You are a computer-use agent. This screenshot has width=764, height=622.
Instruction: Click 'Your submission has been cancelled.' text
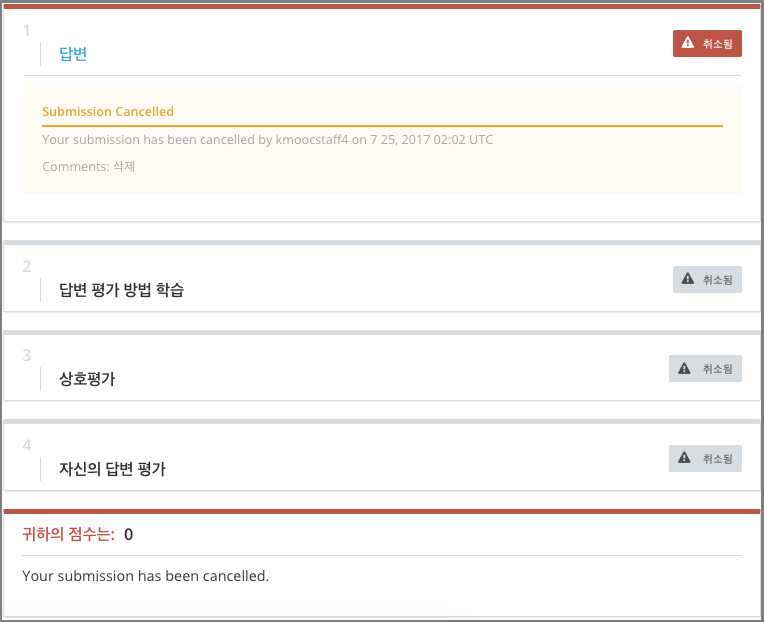[x=145, y=576]
